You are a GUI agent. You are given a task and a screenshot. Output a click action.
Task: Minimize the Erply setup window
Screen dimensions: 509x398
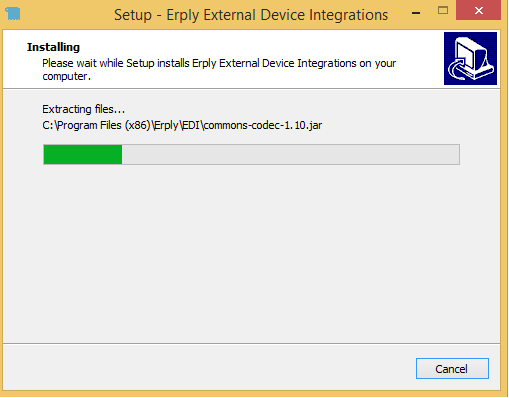pos(416,13)
